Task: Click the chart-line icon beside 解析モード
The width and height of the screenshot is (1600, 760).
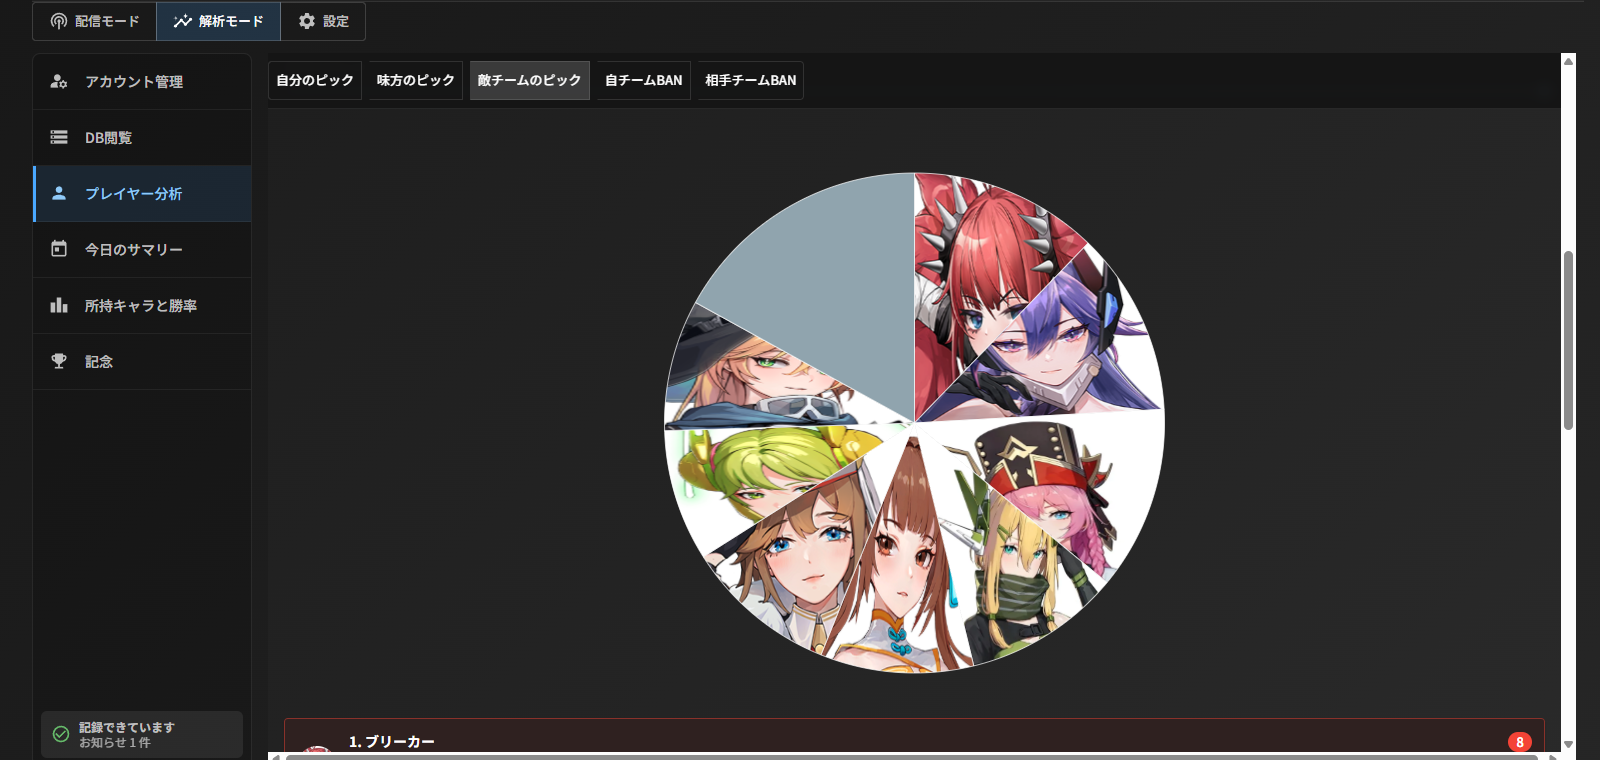Action: click(x=182, y=21)
